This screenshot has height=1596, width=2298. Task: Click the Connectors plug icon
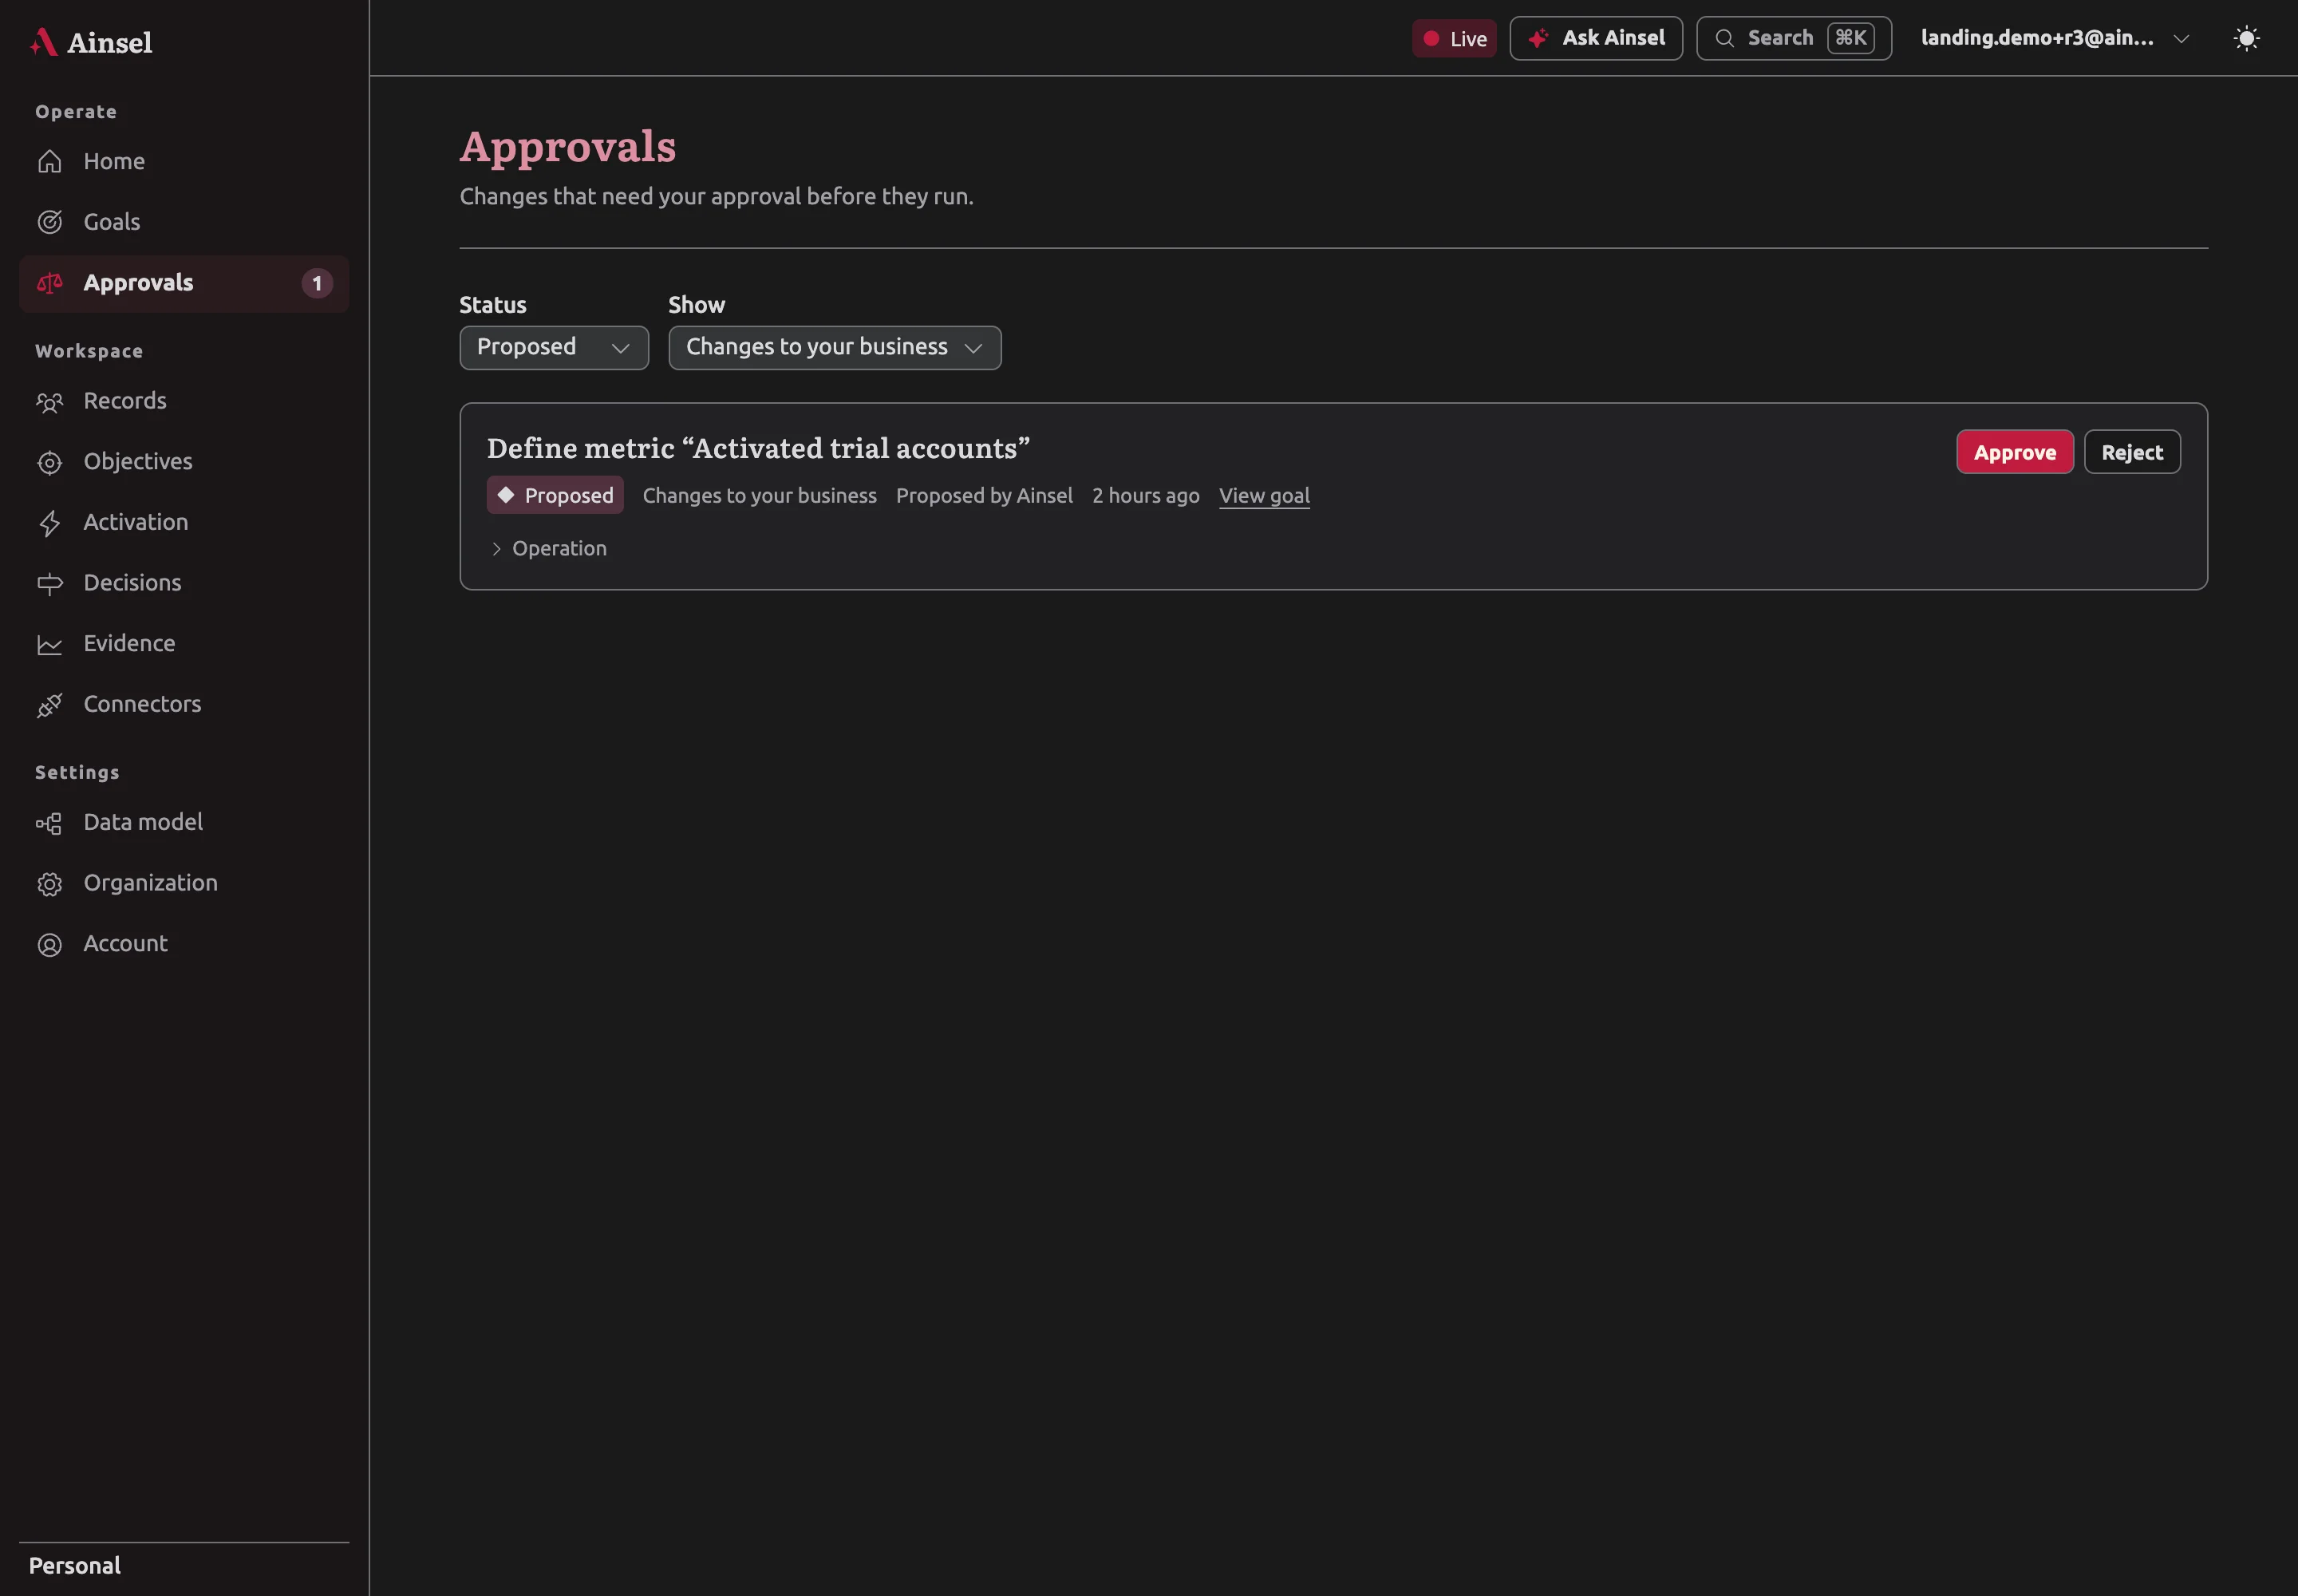tap(50, 705)
